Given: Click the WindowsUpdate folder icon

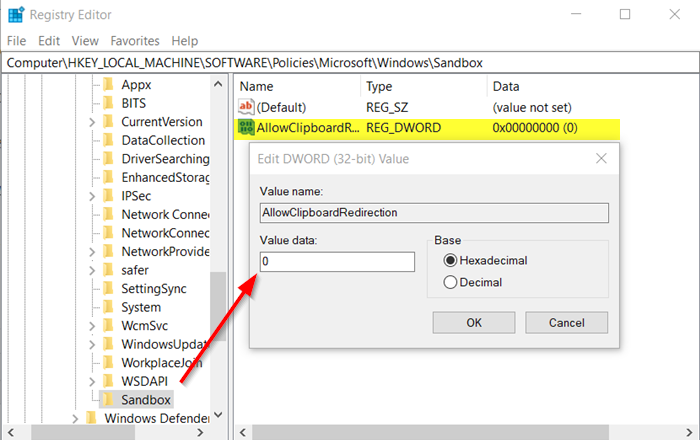Looking at the screenshot, I should (x=108, y=344).
